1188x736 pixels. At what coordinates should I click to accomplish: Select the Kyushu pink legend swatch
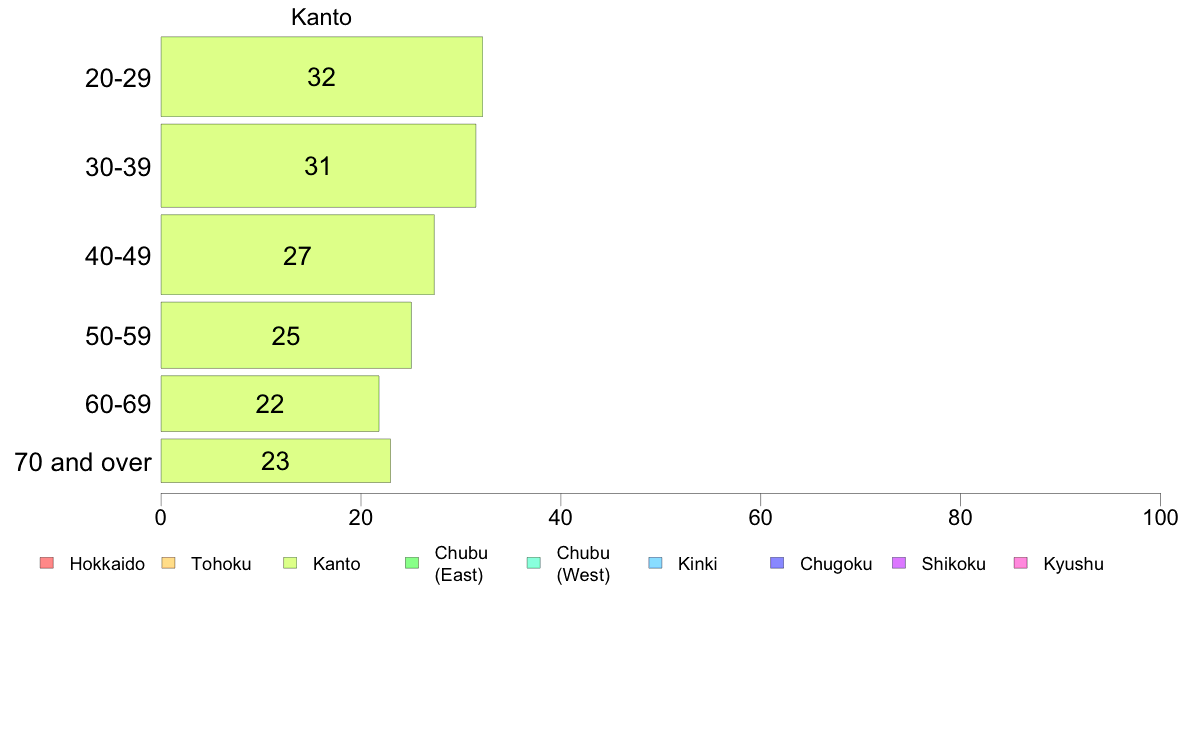1021,563
